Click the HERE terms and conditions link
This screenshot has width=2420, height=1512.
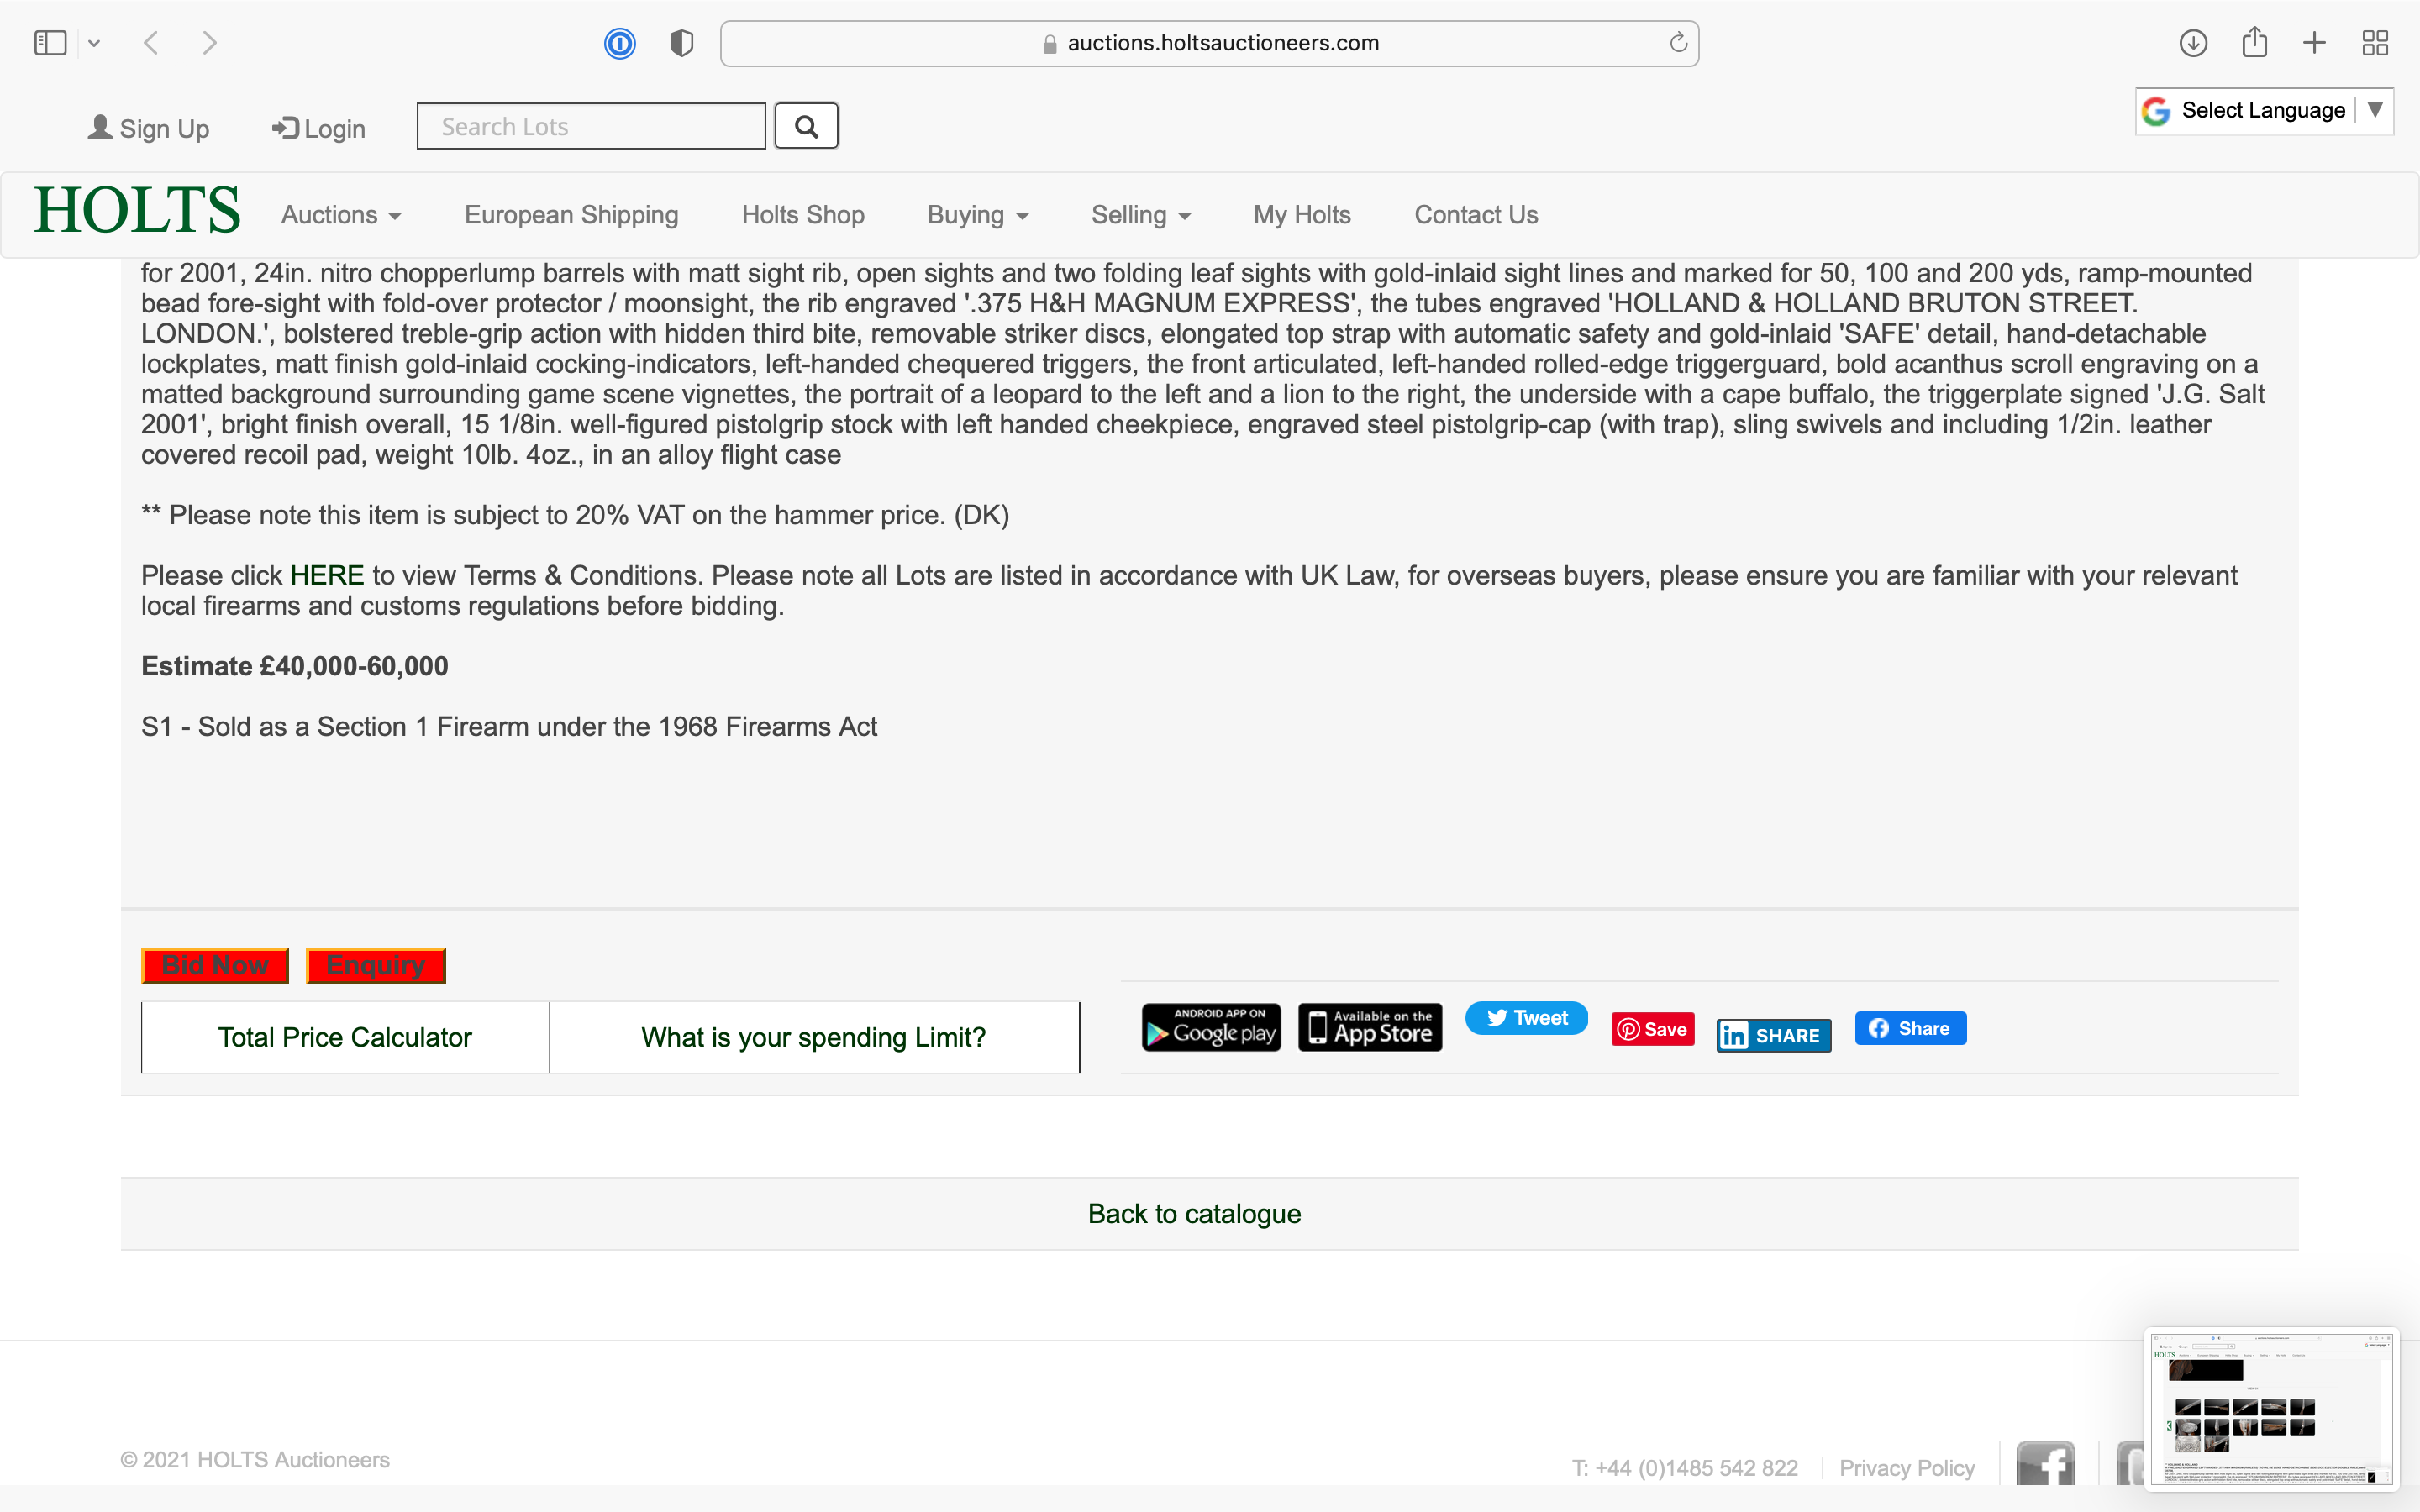point(327,575)
